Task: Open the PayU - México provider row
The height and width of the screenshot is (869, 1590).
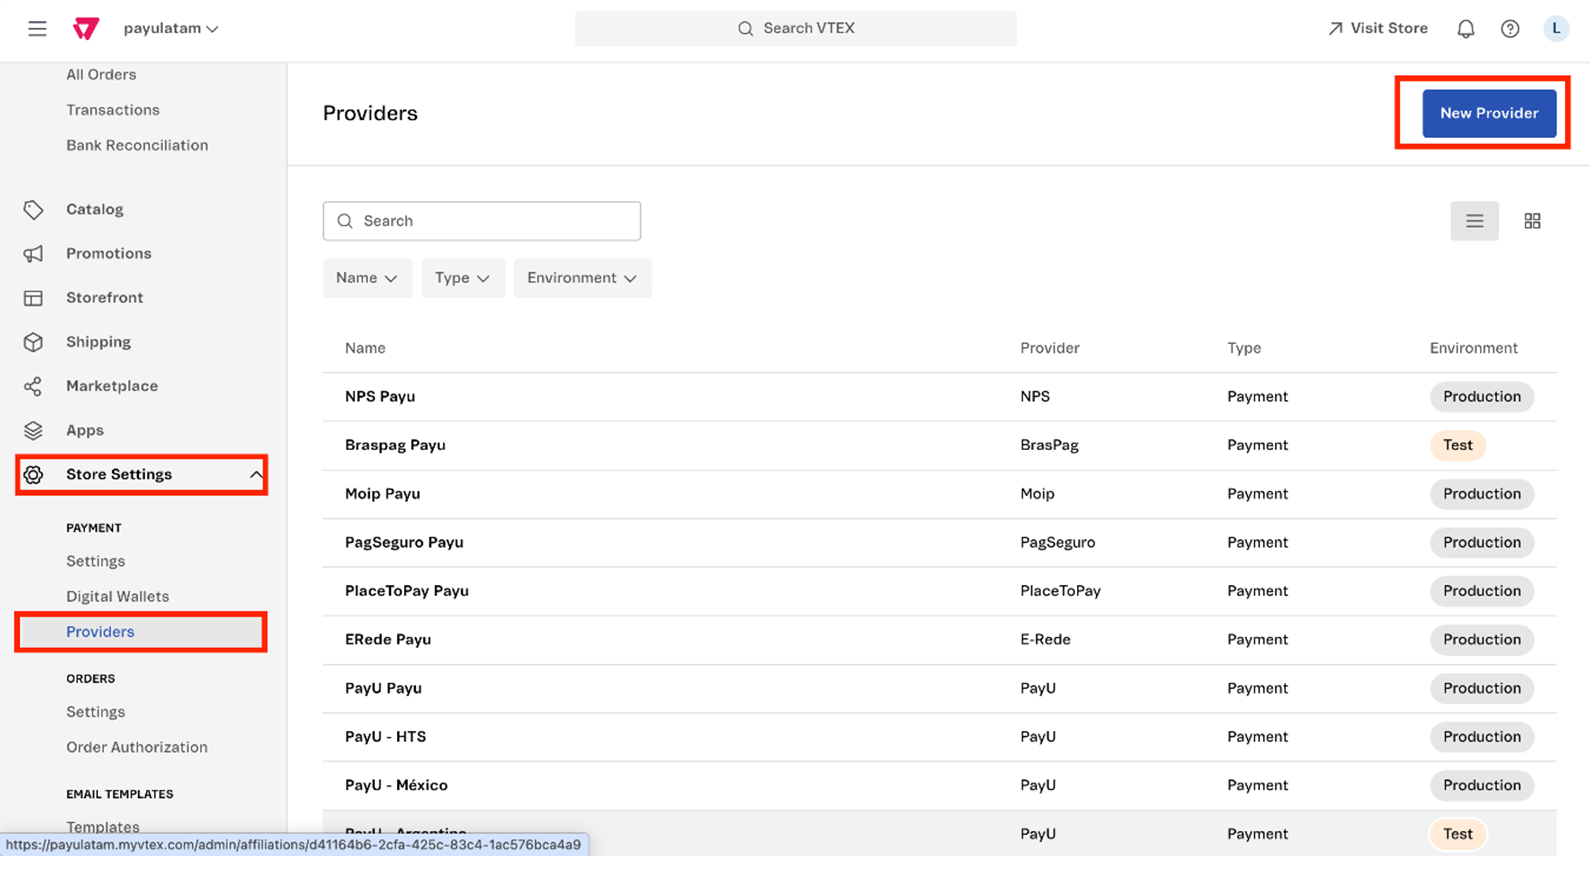Action: tap(939, 785)
